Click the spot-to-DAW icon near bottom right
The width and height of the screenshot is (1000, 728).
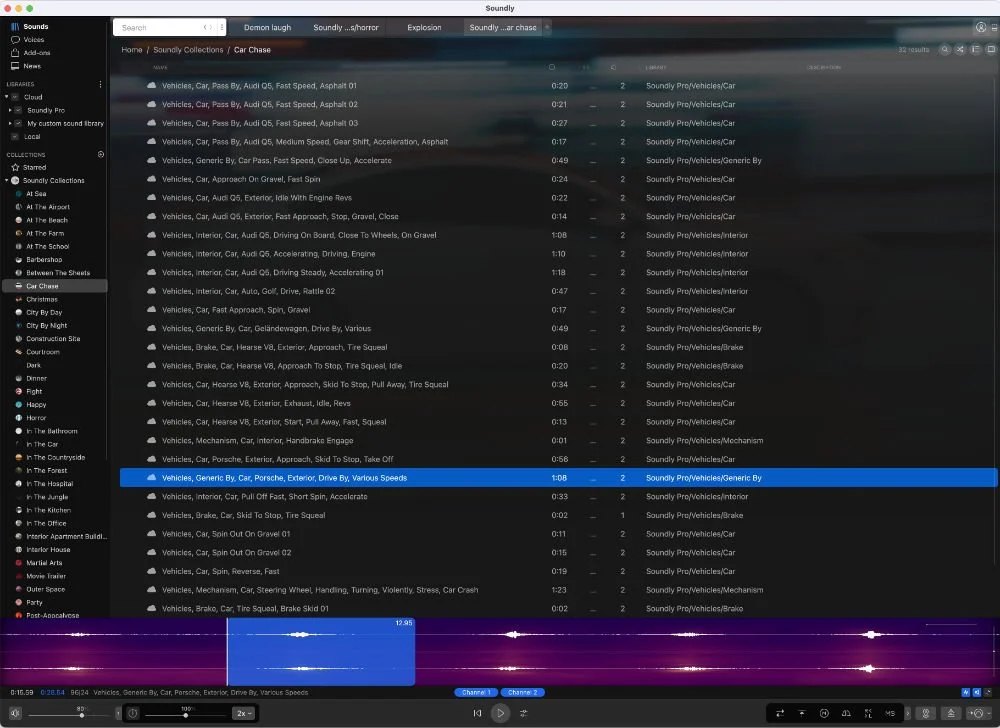pos(926,713)
